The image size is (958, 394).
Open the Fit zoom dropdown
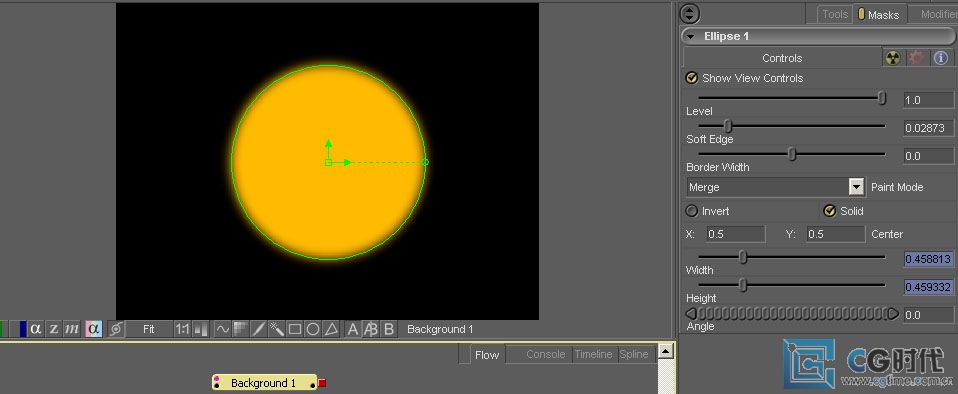(149, 329)
